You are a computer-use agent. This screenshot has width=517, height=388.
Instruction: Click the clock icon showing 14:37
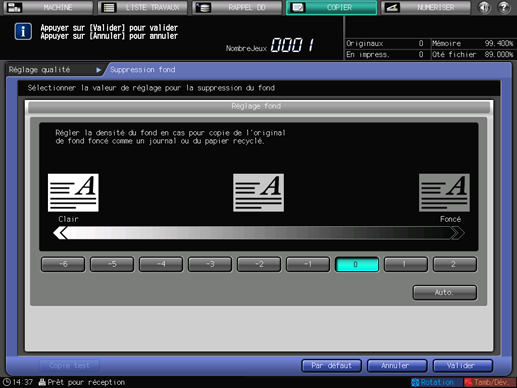click(x=7, y=382)
